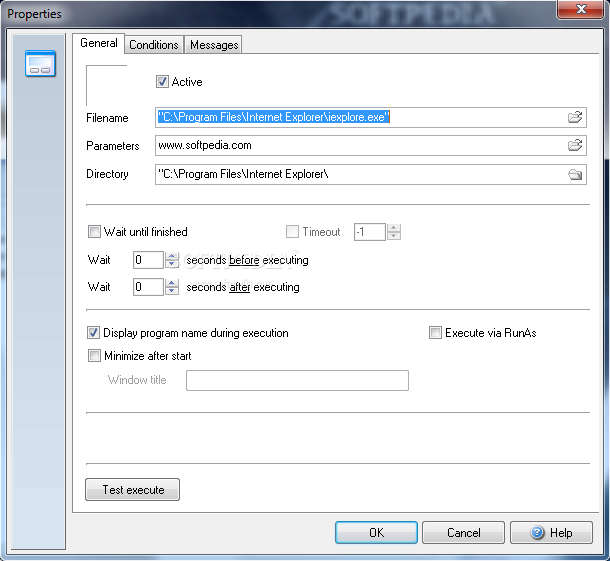The width and height of the screenshot is (610, 561).
Task: Open the Conditions tab
Action: click(154, 45)
